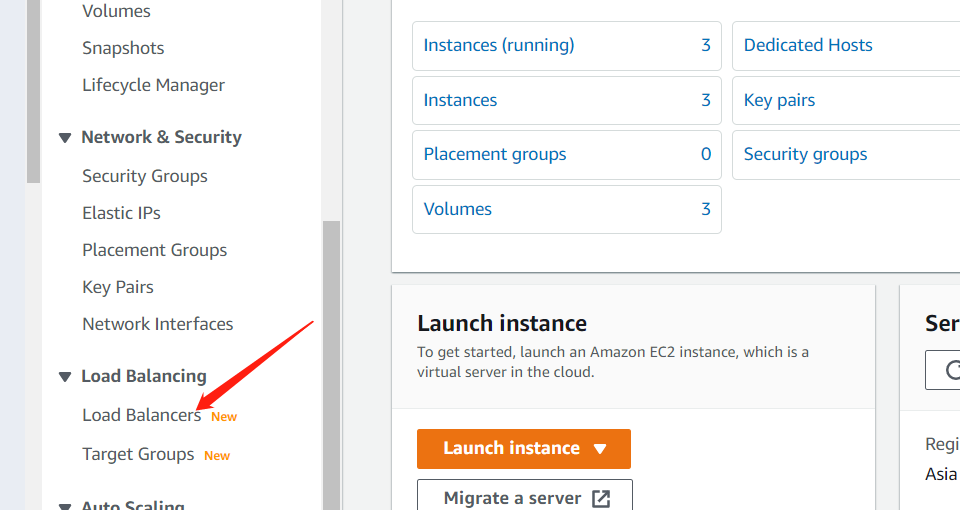The height and width of the screenshot is (510, 960).
Task: Collapse the Network & Security section
Action: click(65, 138)
